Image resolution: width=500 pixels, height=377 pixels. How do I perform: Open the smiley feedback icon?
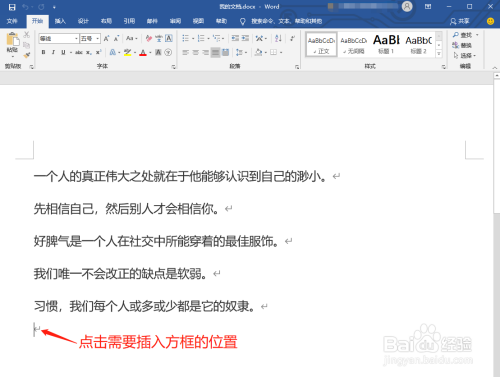[490, 21]
